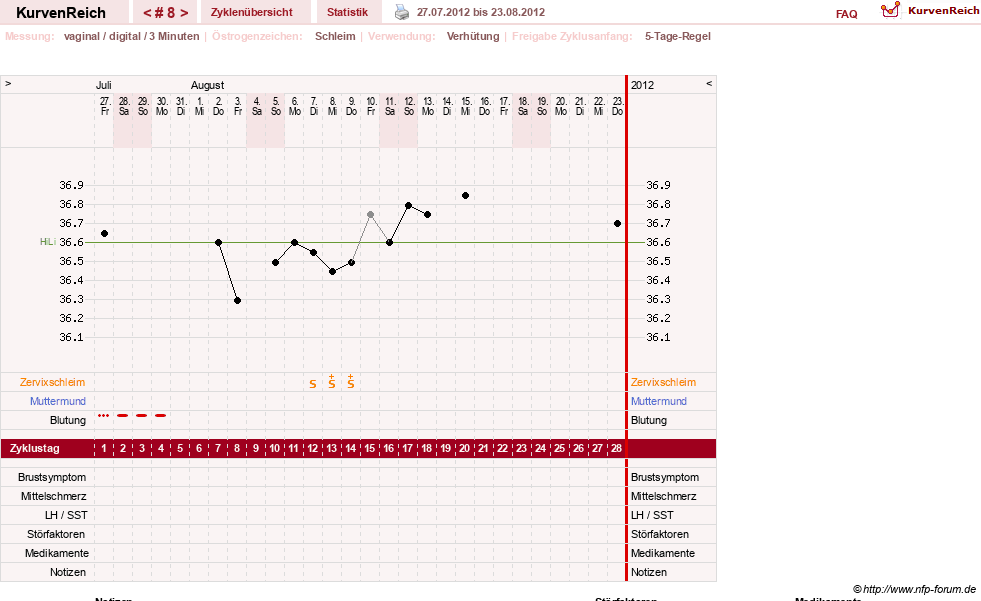Click the right-side Störfaktoren label
This screenshot has width=981, height=601.
[660, 534]
